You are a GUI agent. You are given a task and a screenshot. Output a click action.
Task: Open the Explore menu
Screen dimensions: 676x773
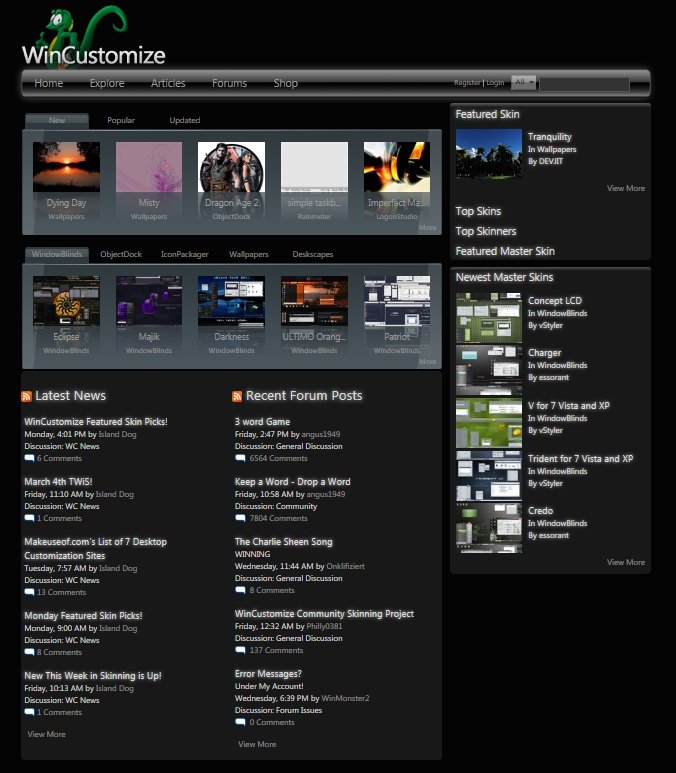pos(107,83)
